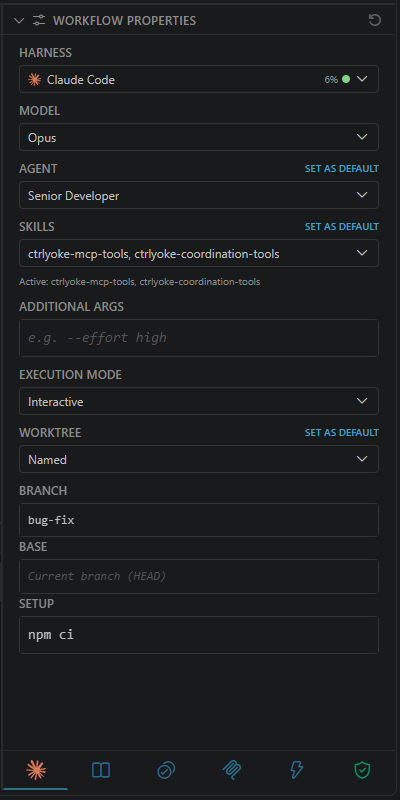
Task: Click the Setup field containing npm ci
Action: [x=199, y=635]
